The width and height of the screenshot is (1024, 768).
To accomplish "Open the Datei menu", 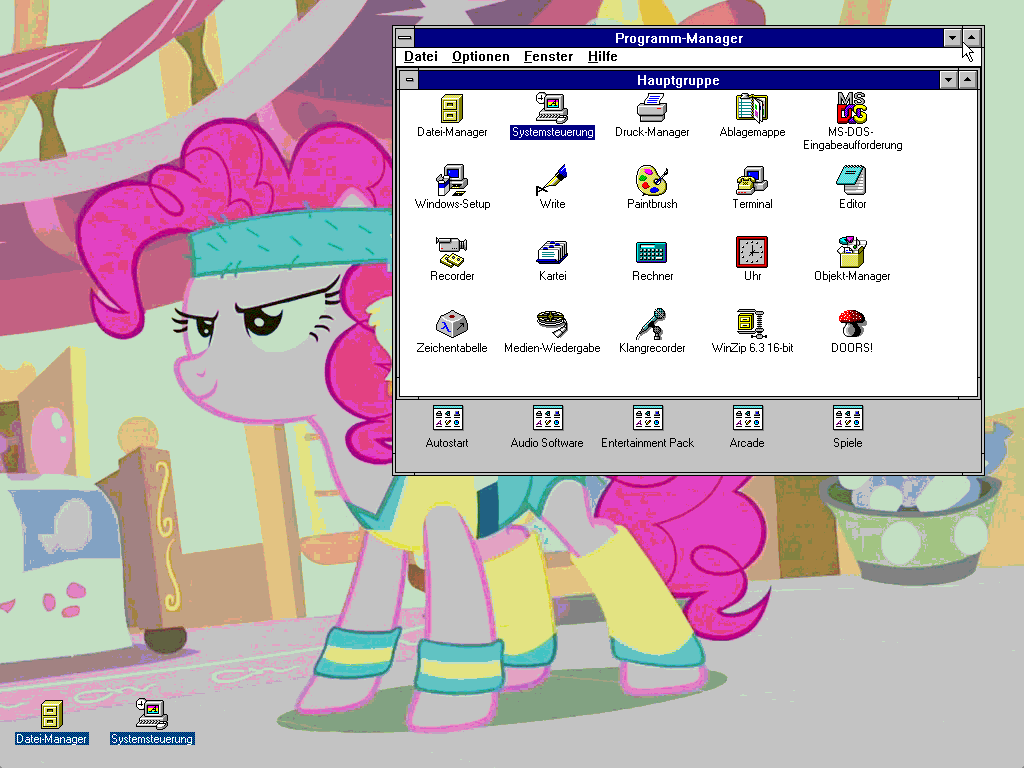I will (x=421, y=57).
